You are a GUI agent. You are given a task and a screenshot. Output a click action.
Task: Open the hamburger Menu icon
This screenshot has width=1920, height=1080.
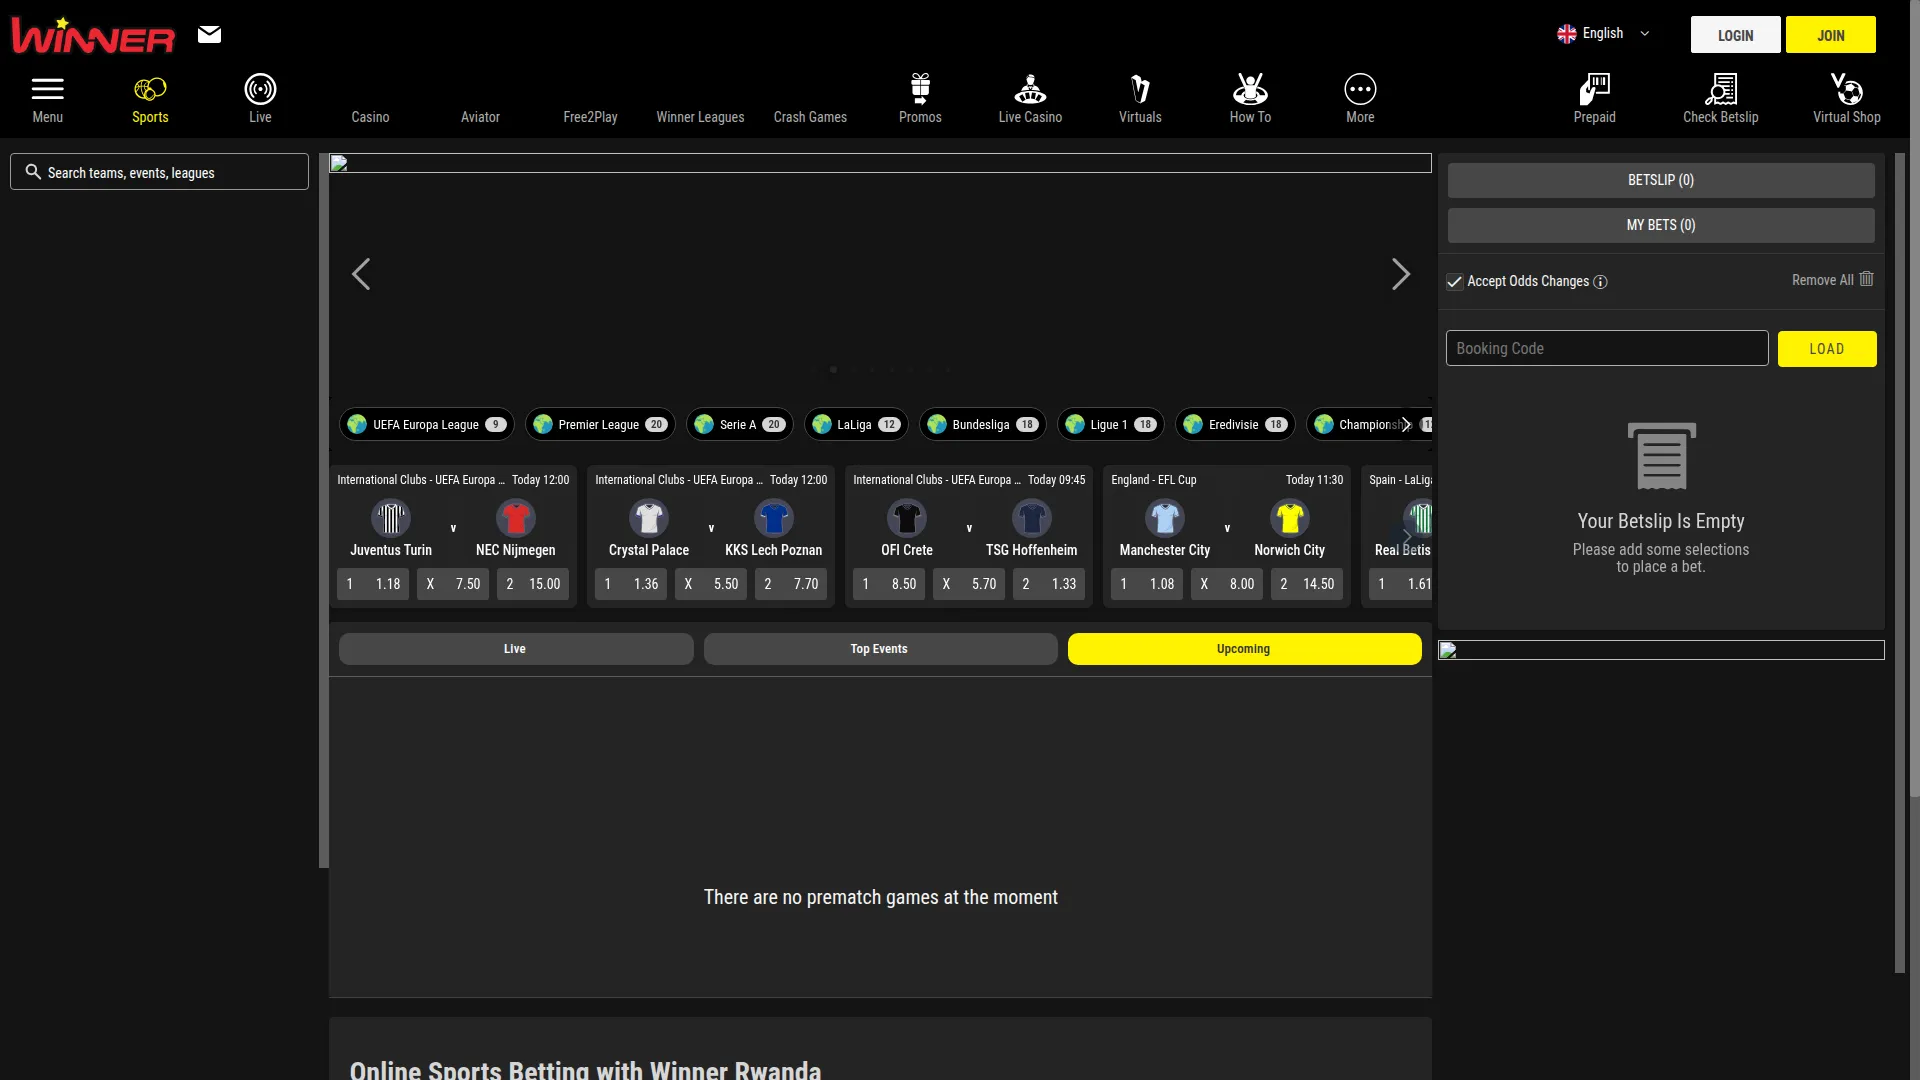click(47, 89)
